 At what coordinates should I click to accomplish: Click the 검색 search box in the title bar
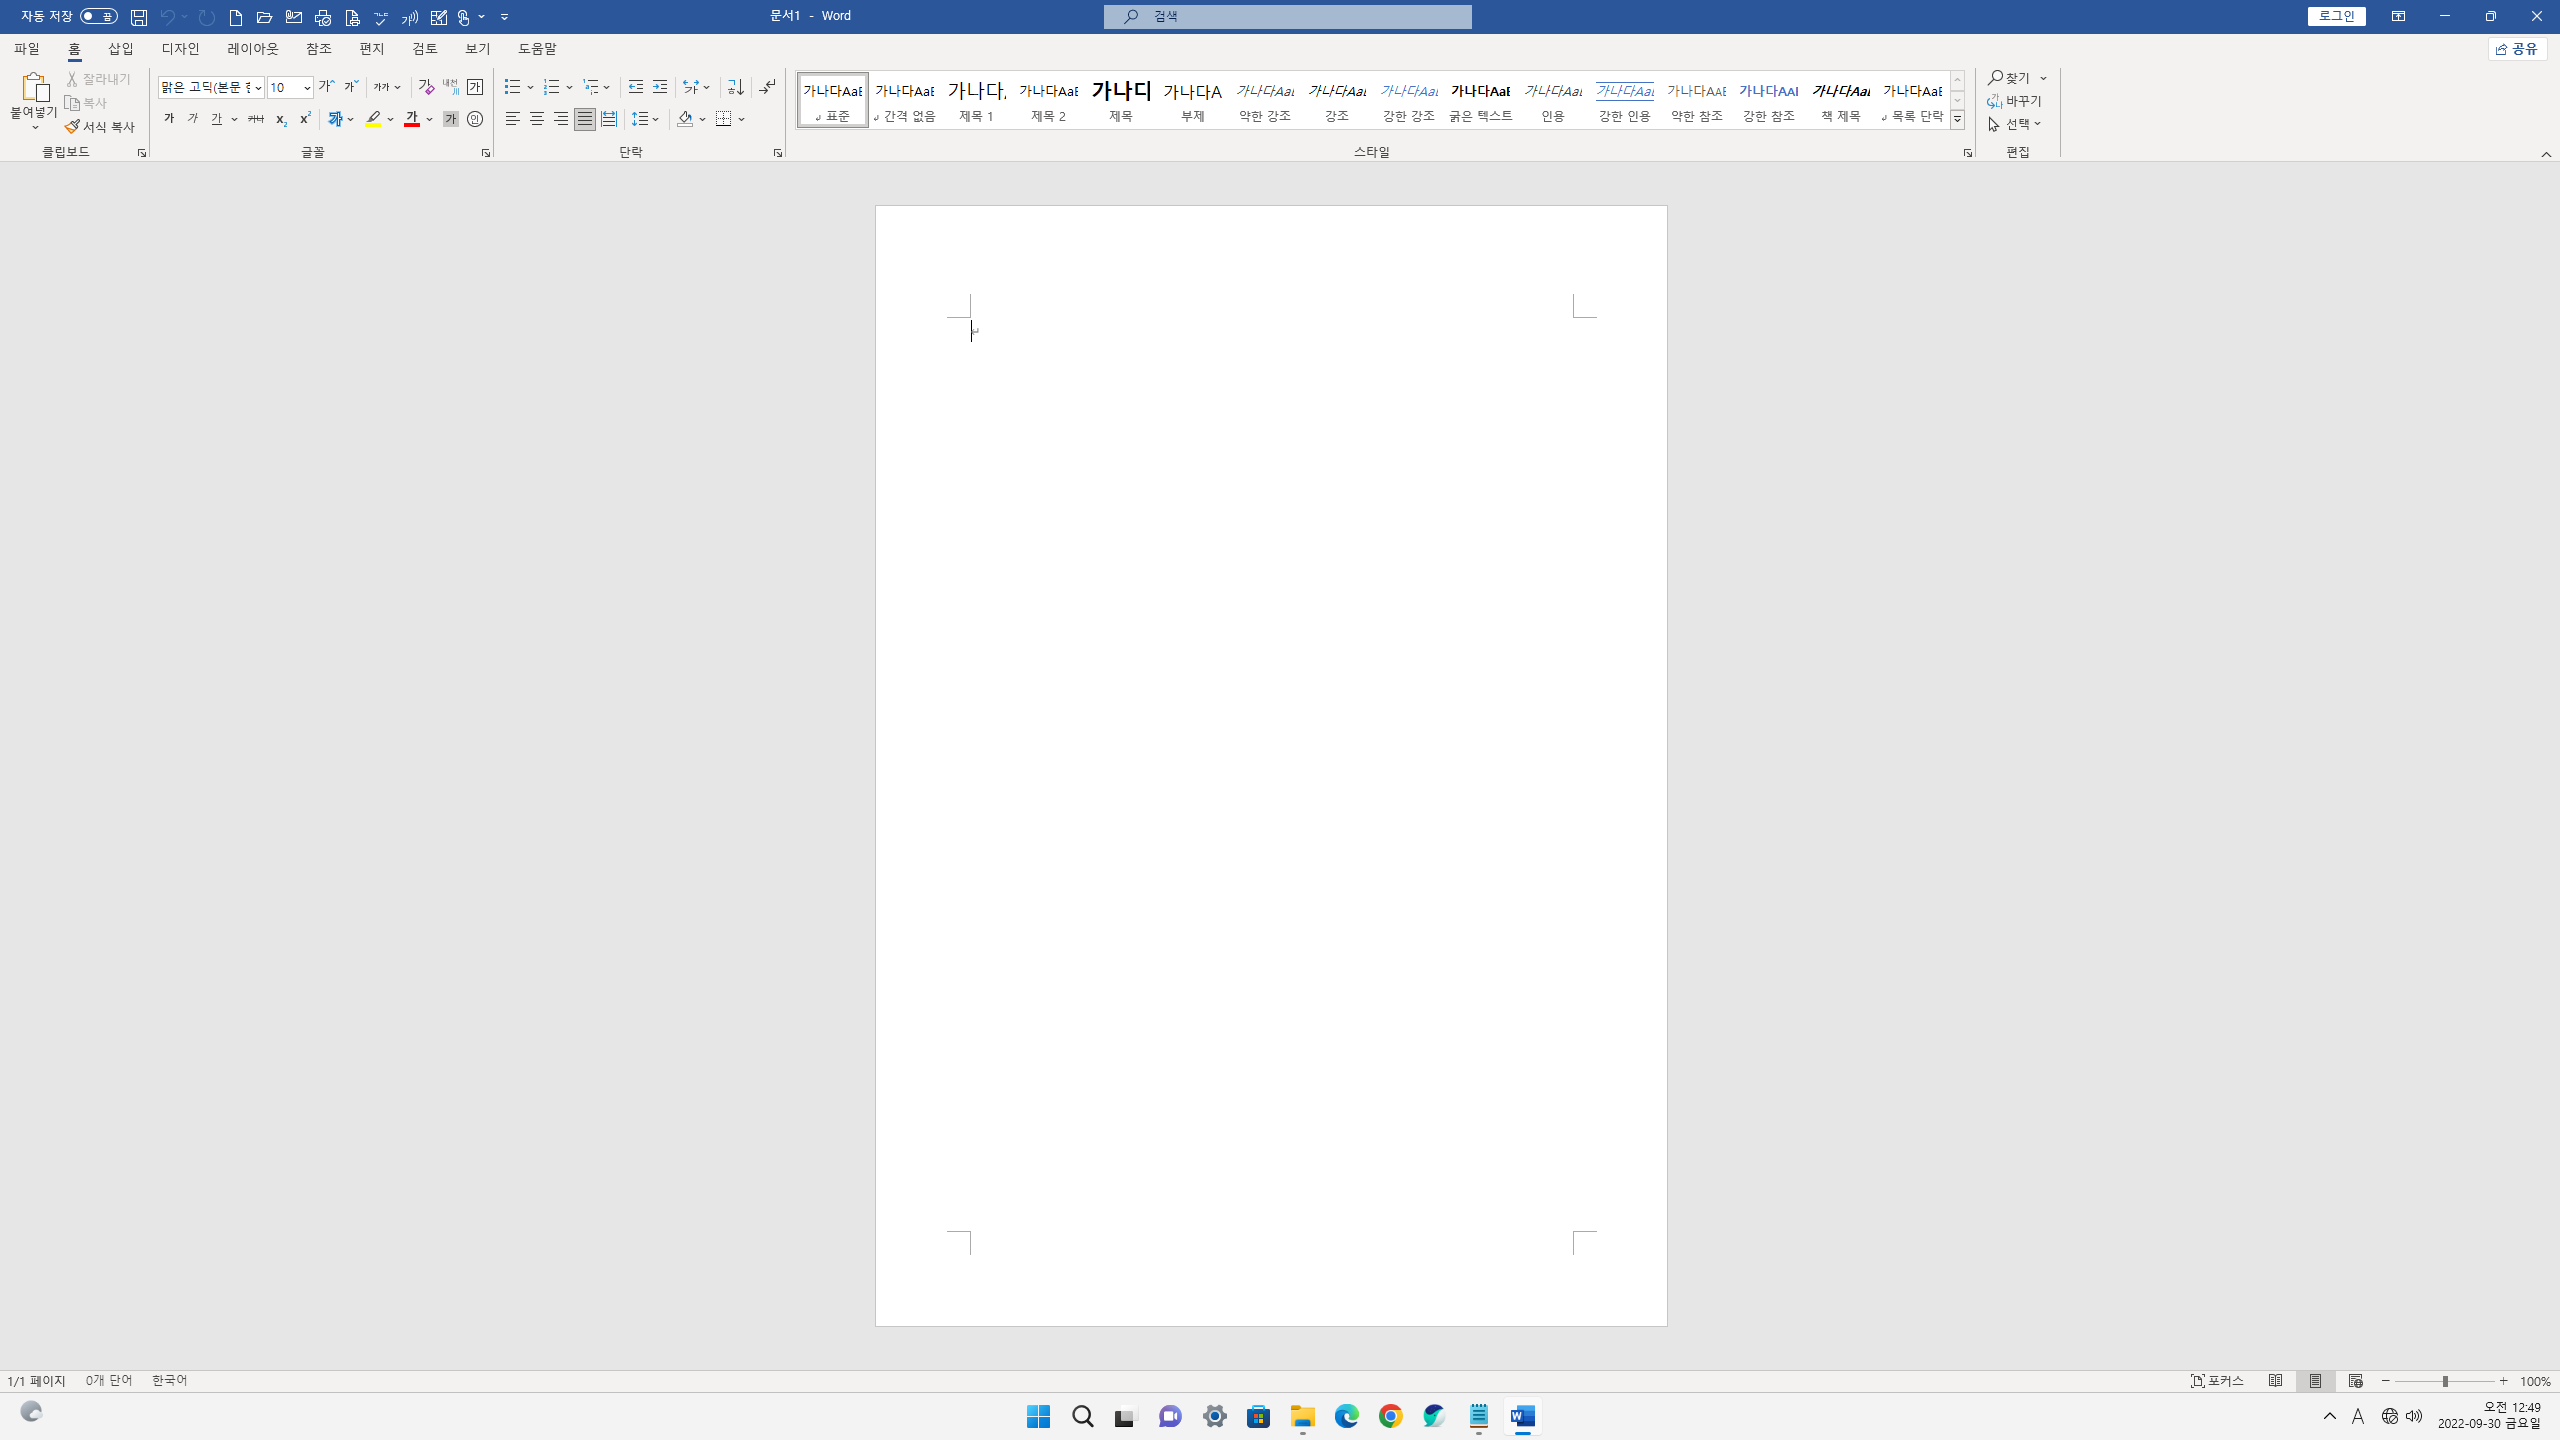click(1288, 16)
